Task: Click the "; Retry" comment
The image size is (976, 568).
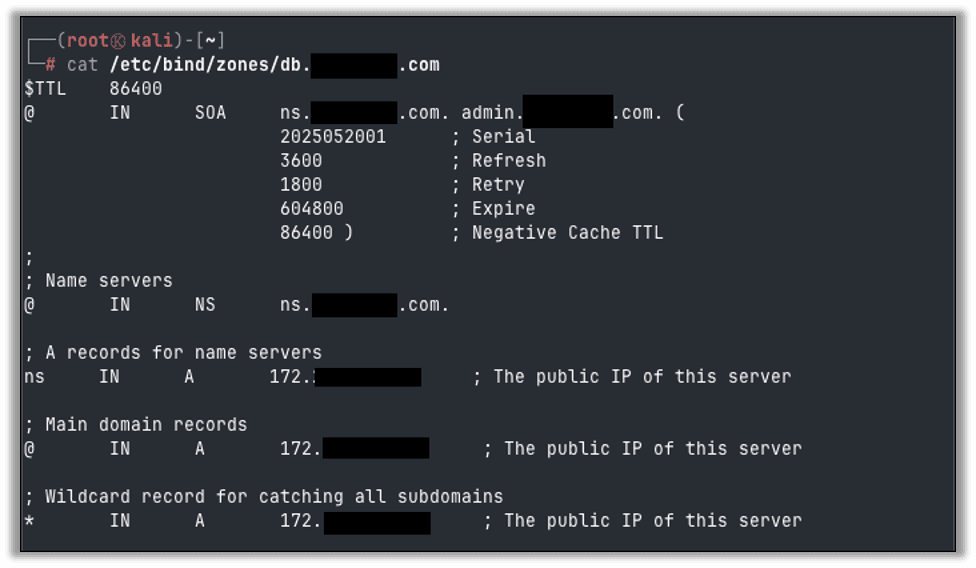Action: [x=488, y=185]
